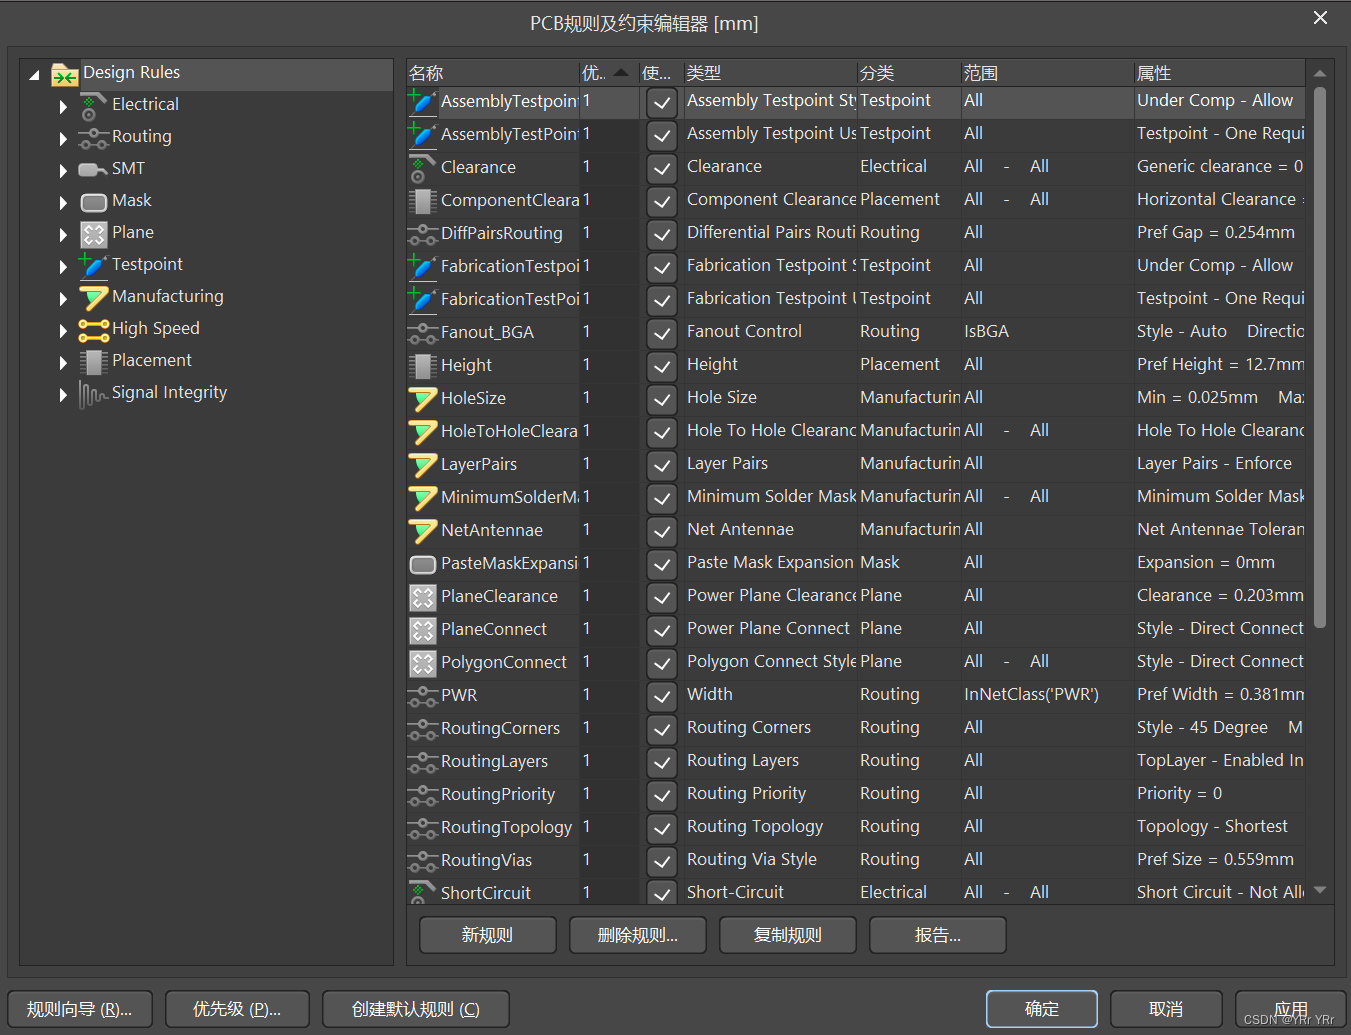Click the PasteMaskExpansion rule row icon
1351x1035 pixels.
tap(422, 564)
